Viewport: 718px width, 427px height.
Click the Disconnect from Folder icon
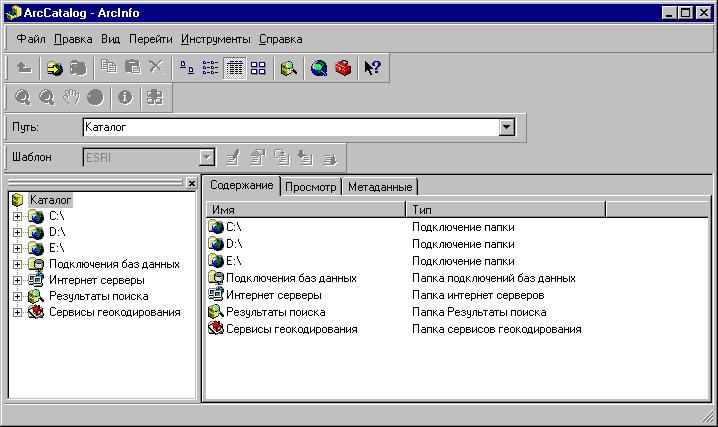(x=78, y=68)
